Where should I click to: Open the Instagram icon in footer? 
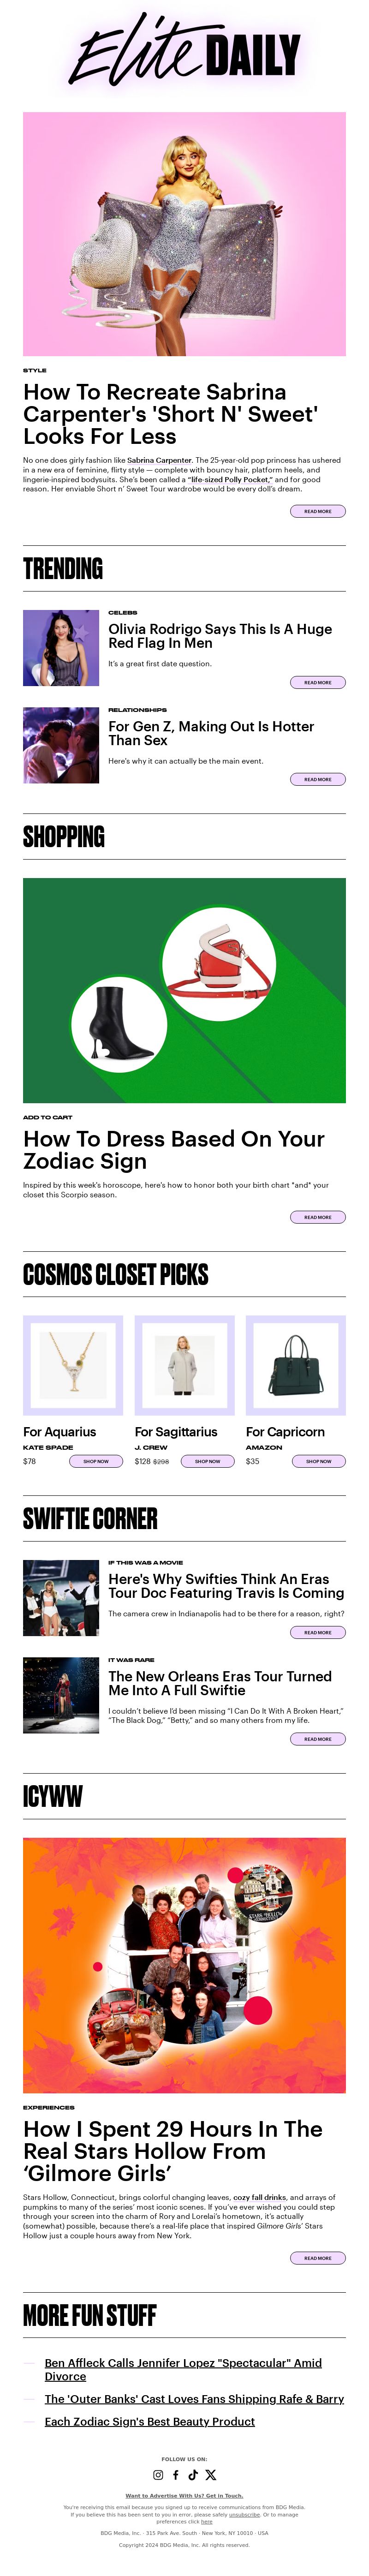pyautogui.click(x=158, y=2475)
